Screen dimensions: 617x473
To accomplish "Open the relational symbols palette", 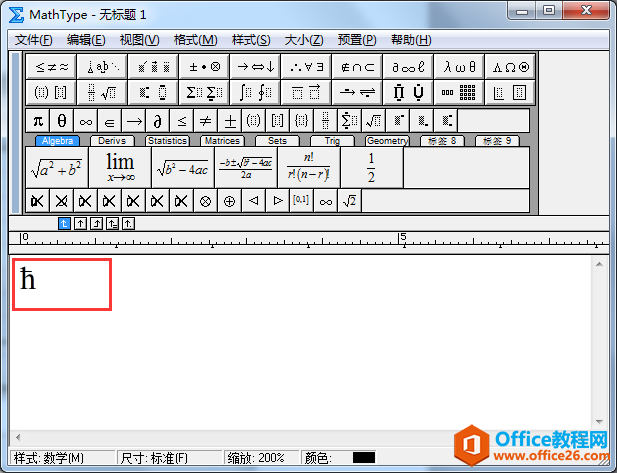I will coord(51,67).
